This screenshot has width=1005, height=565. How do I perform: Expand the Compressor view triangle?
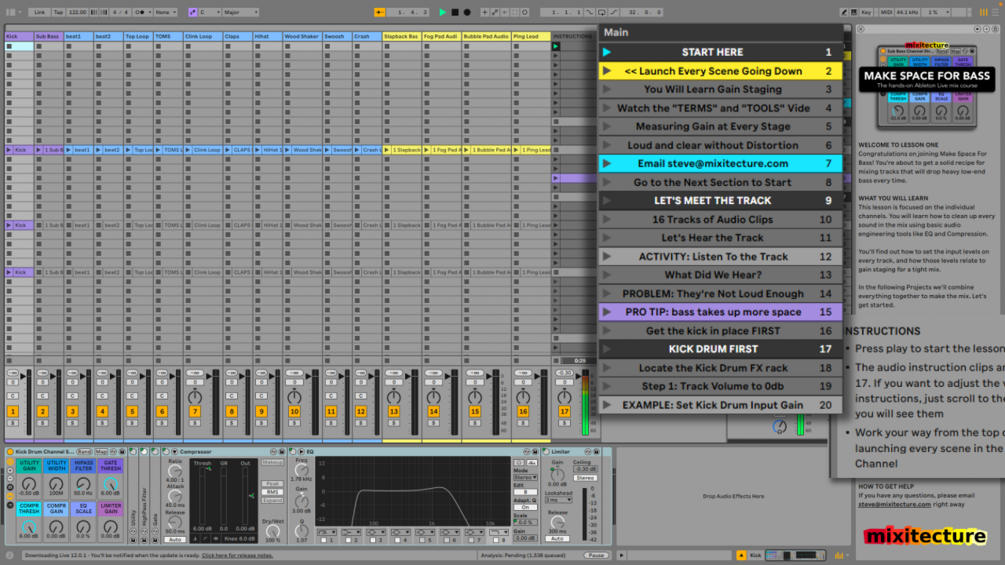174,452
